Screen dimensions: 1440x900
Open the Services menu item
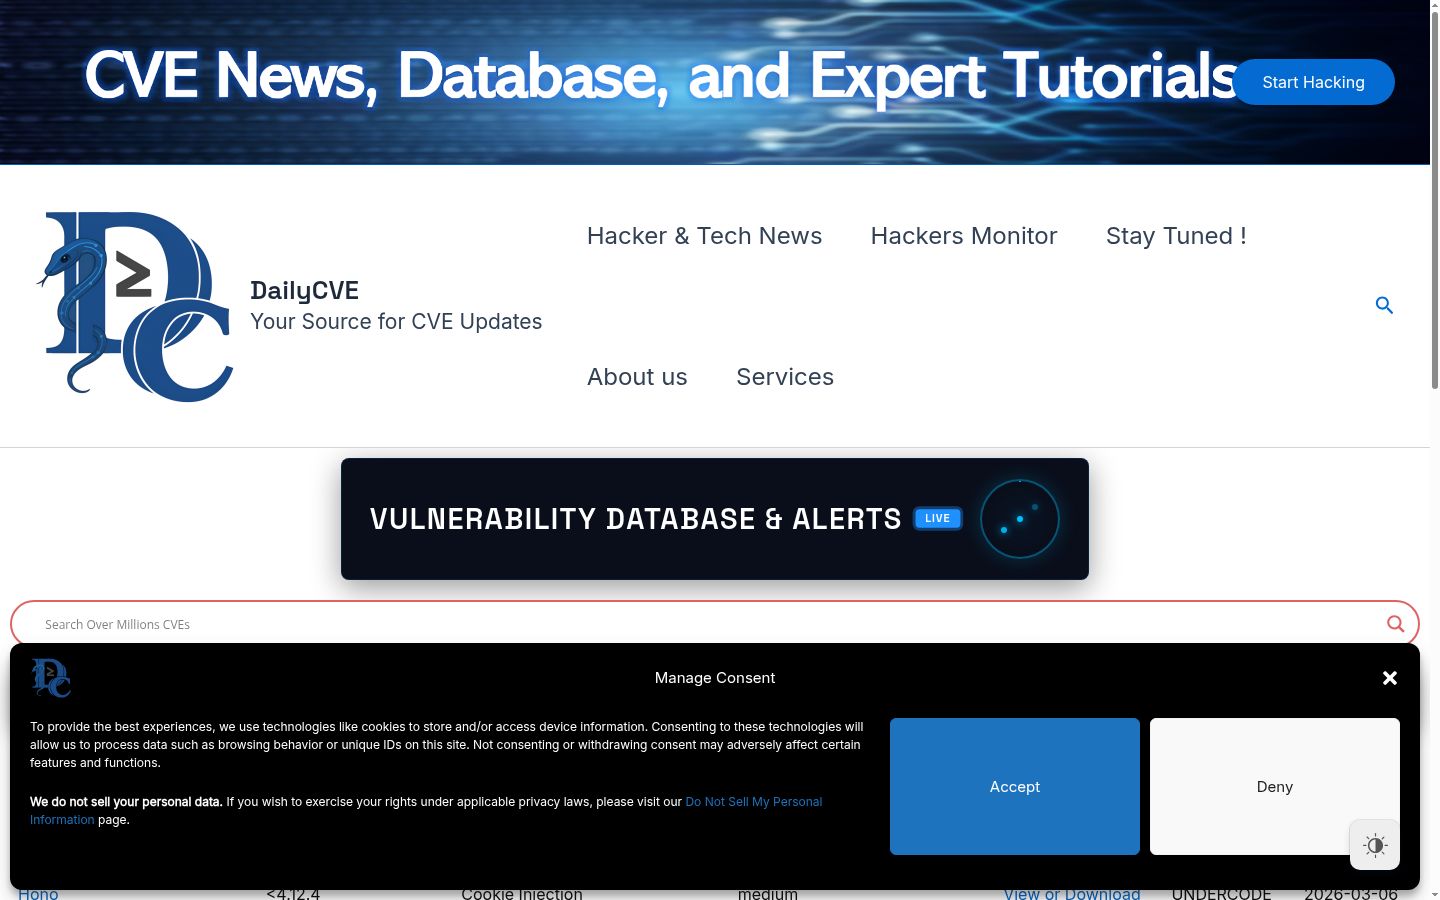point(785,377)
